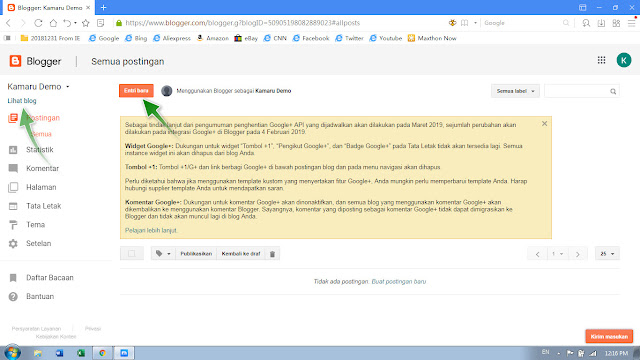Open the Amazon bookmark
Screen dimensions: 640x360
pos(213,38)
